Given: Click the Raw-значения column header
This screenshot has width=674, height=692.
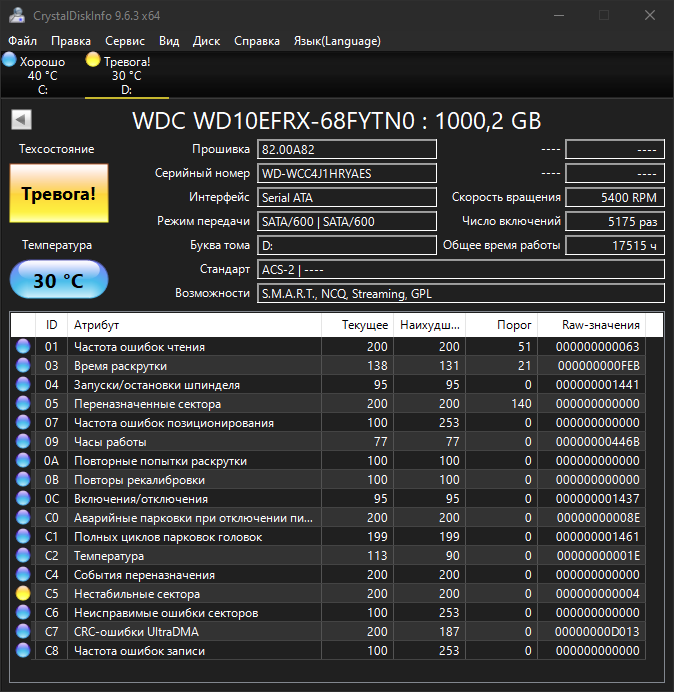Looking at the screenshot, I should click(x=591, y=325).
